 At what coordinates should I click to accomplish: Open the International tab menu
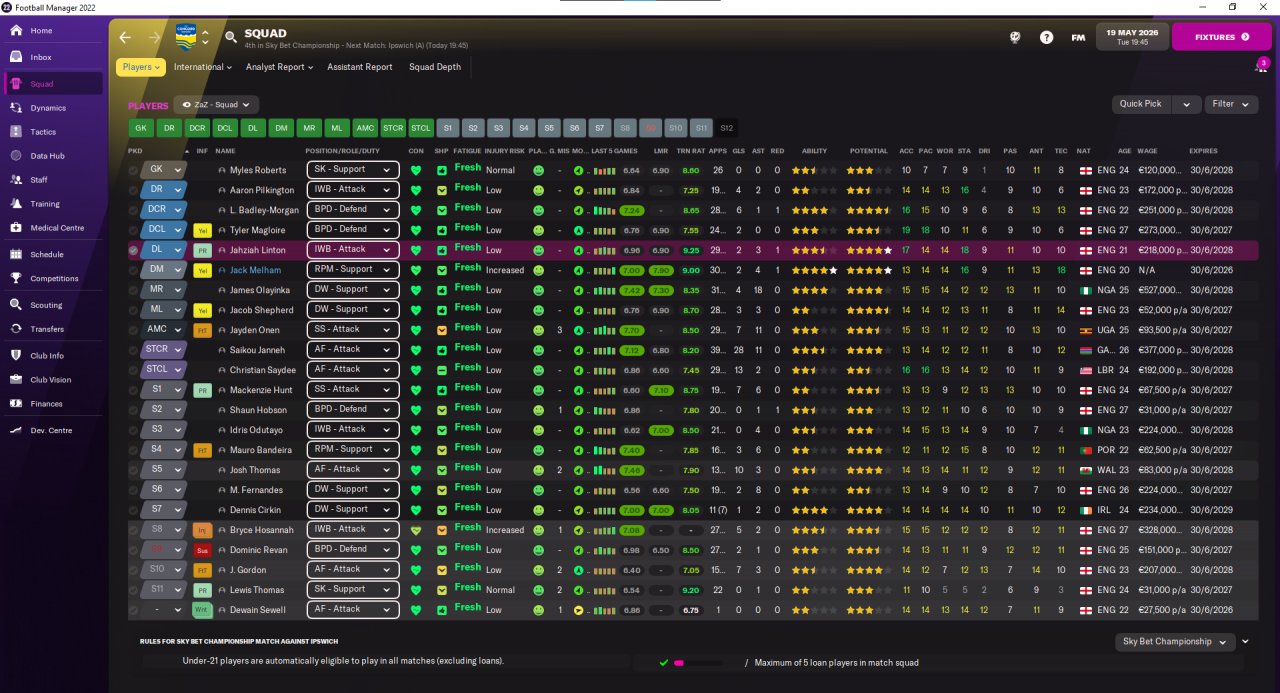(x=203, y=67)
